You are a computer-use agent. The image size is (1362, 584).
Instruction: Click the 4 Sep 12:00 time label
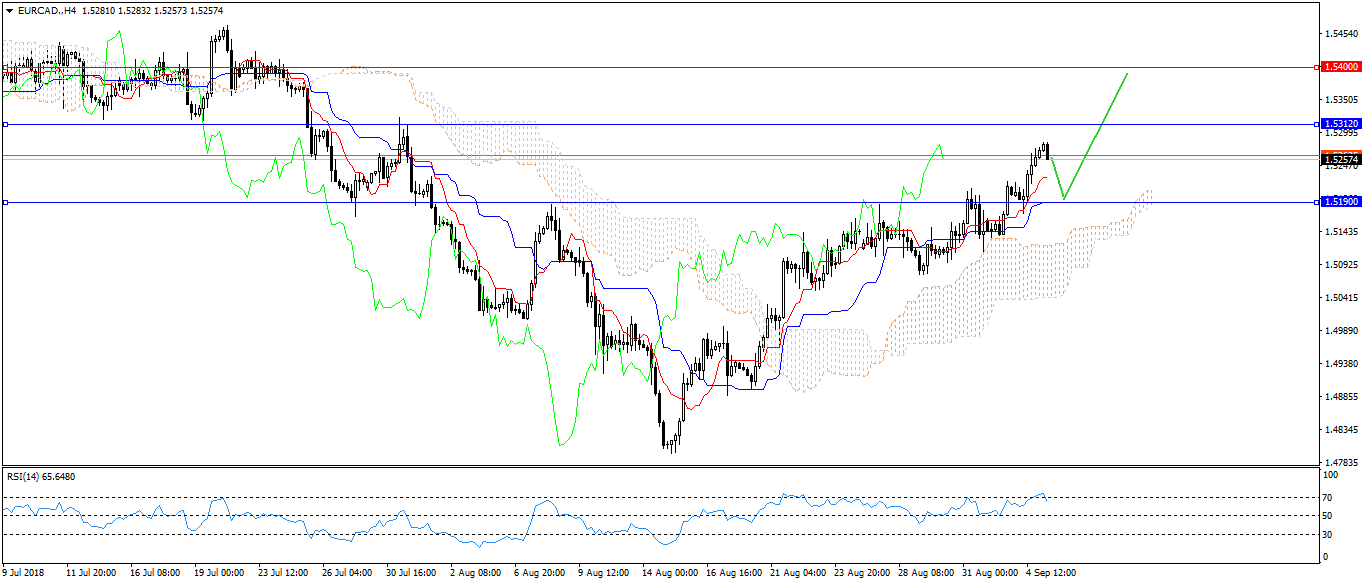(1050, 573)
